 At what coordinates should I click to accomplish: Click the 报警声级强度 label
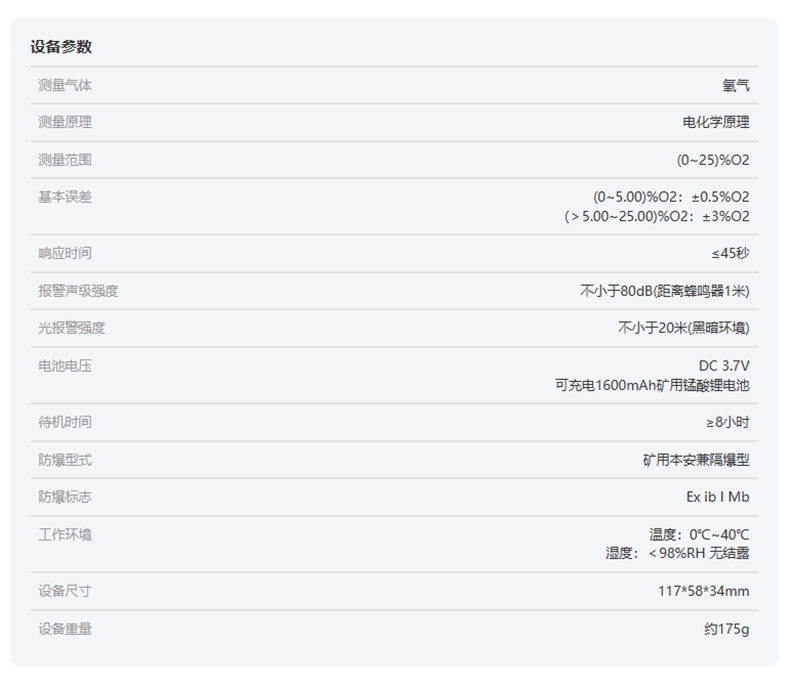coord(78,291)
